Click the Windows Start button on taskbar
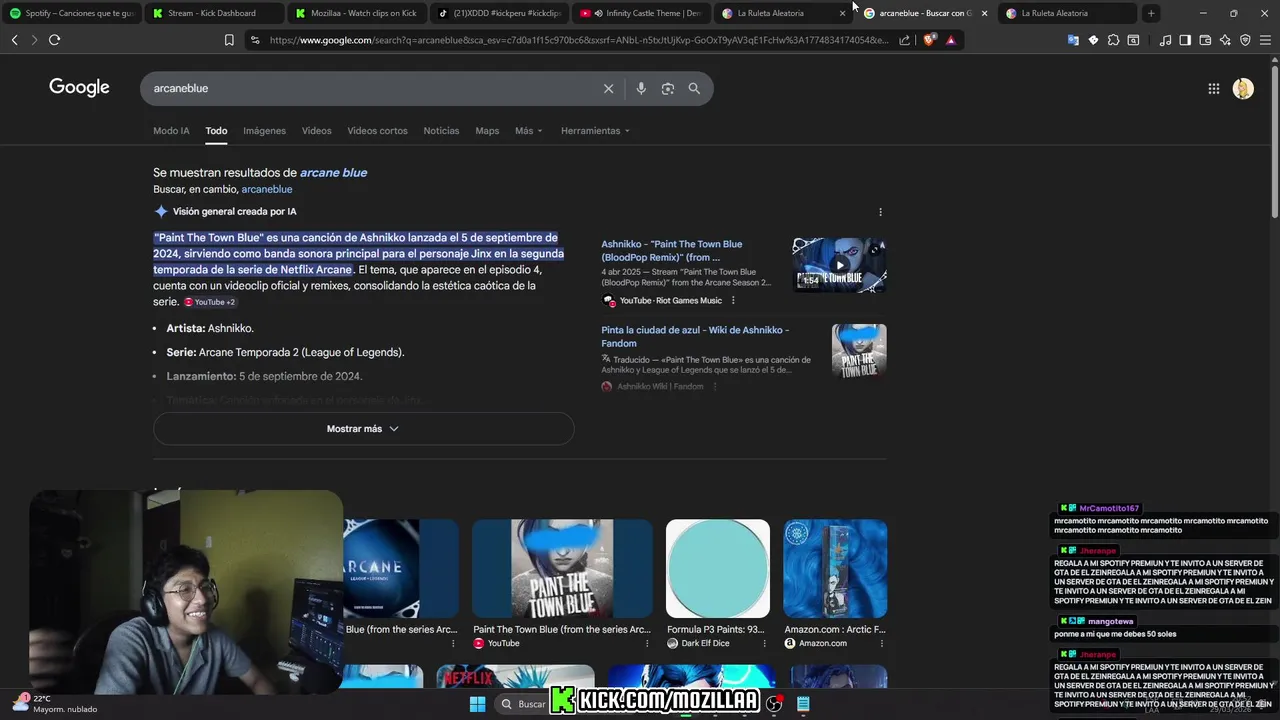The width and height of the screenshot is (1280, 720). (478, 704)
